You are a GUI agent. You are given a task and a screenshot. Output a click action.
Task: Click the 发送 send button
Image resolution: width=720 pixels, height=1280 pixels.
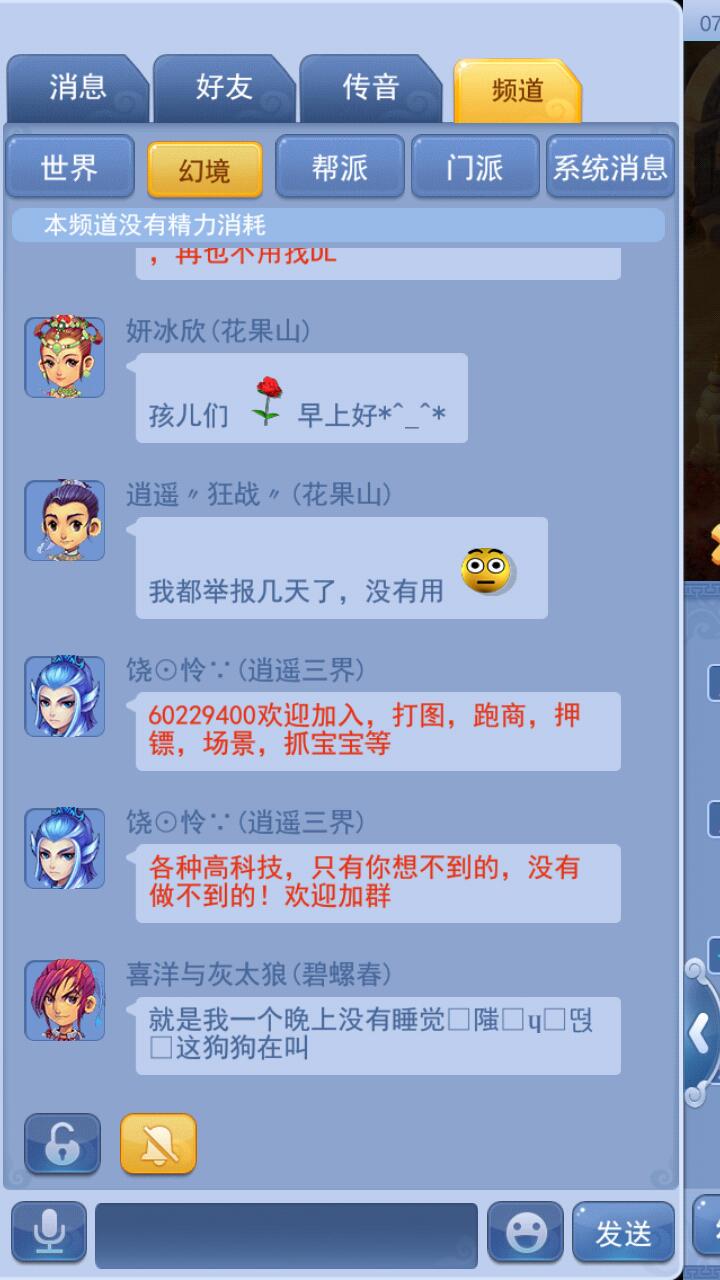623,1232
